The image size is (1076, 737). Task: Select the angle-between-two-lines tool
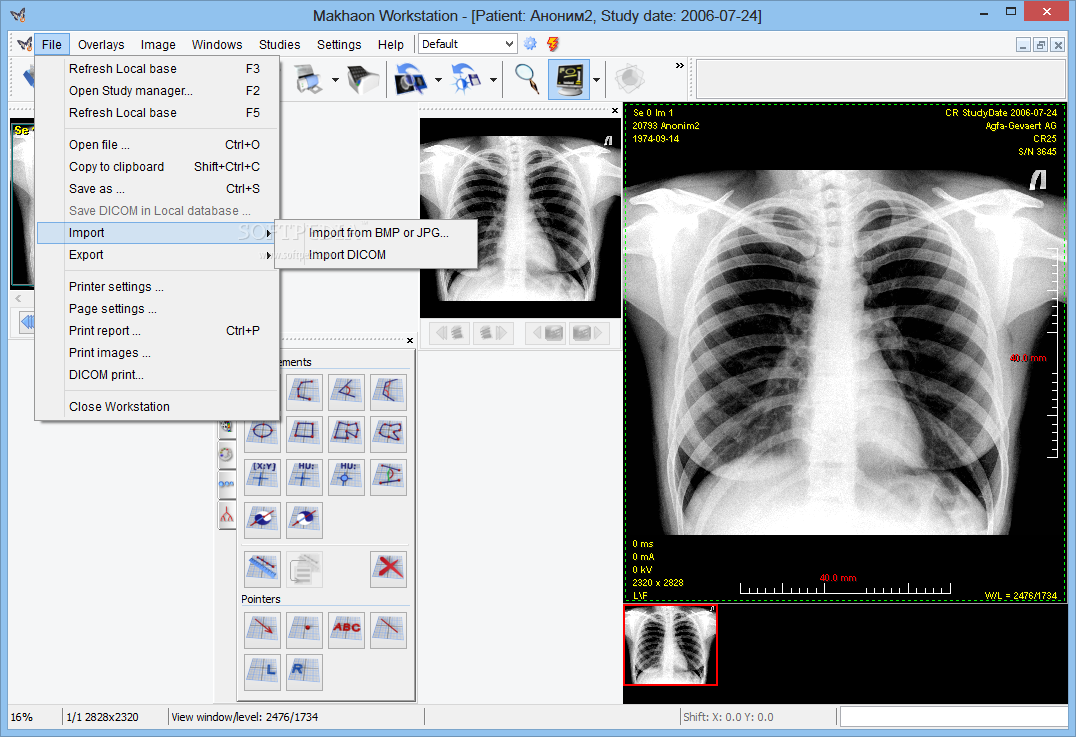[388, 478]
